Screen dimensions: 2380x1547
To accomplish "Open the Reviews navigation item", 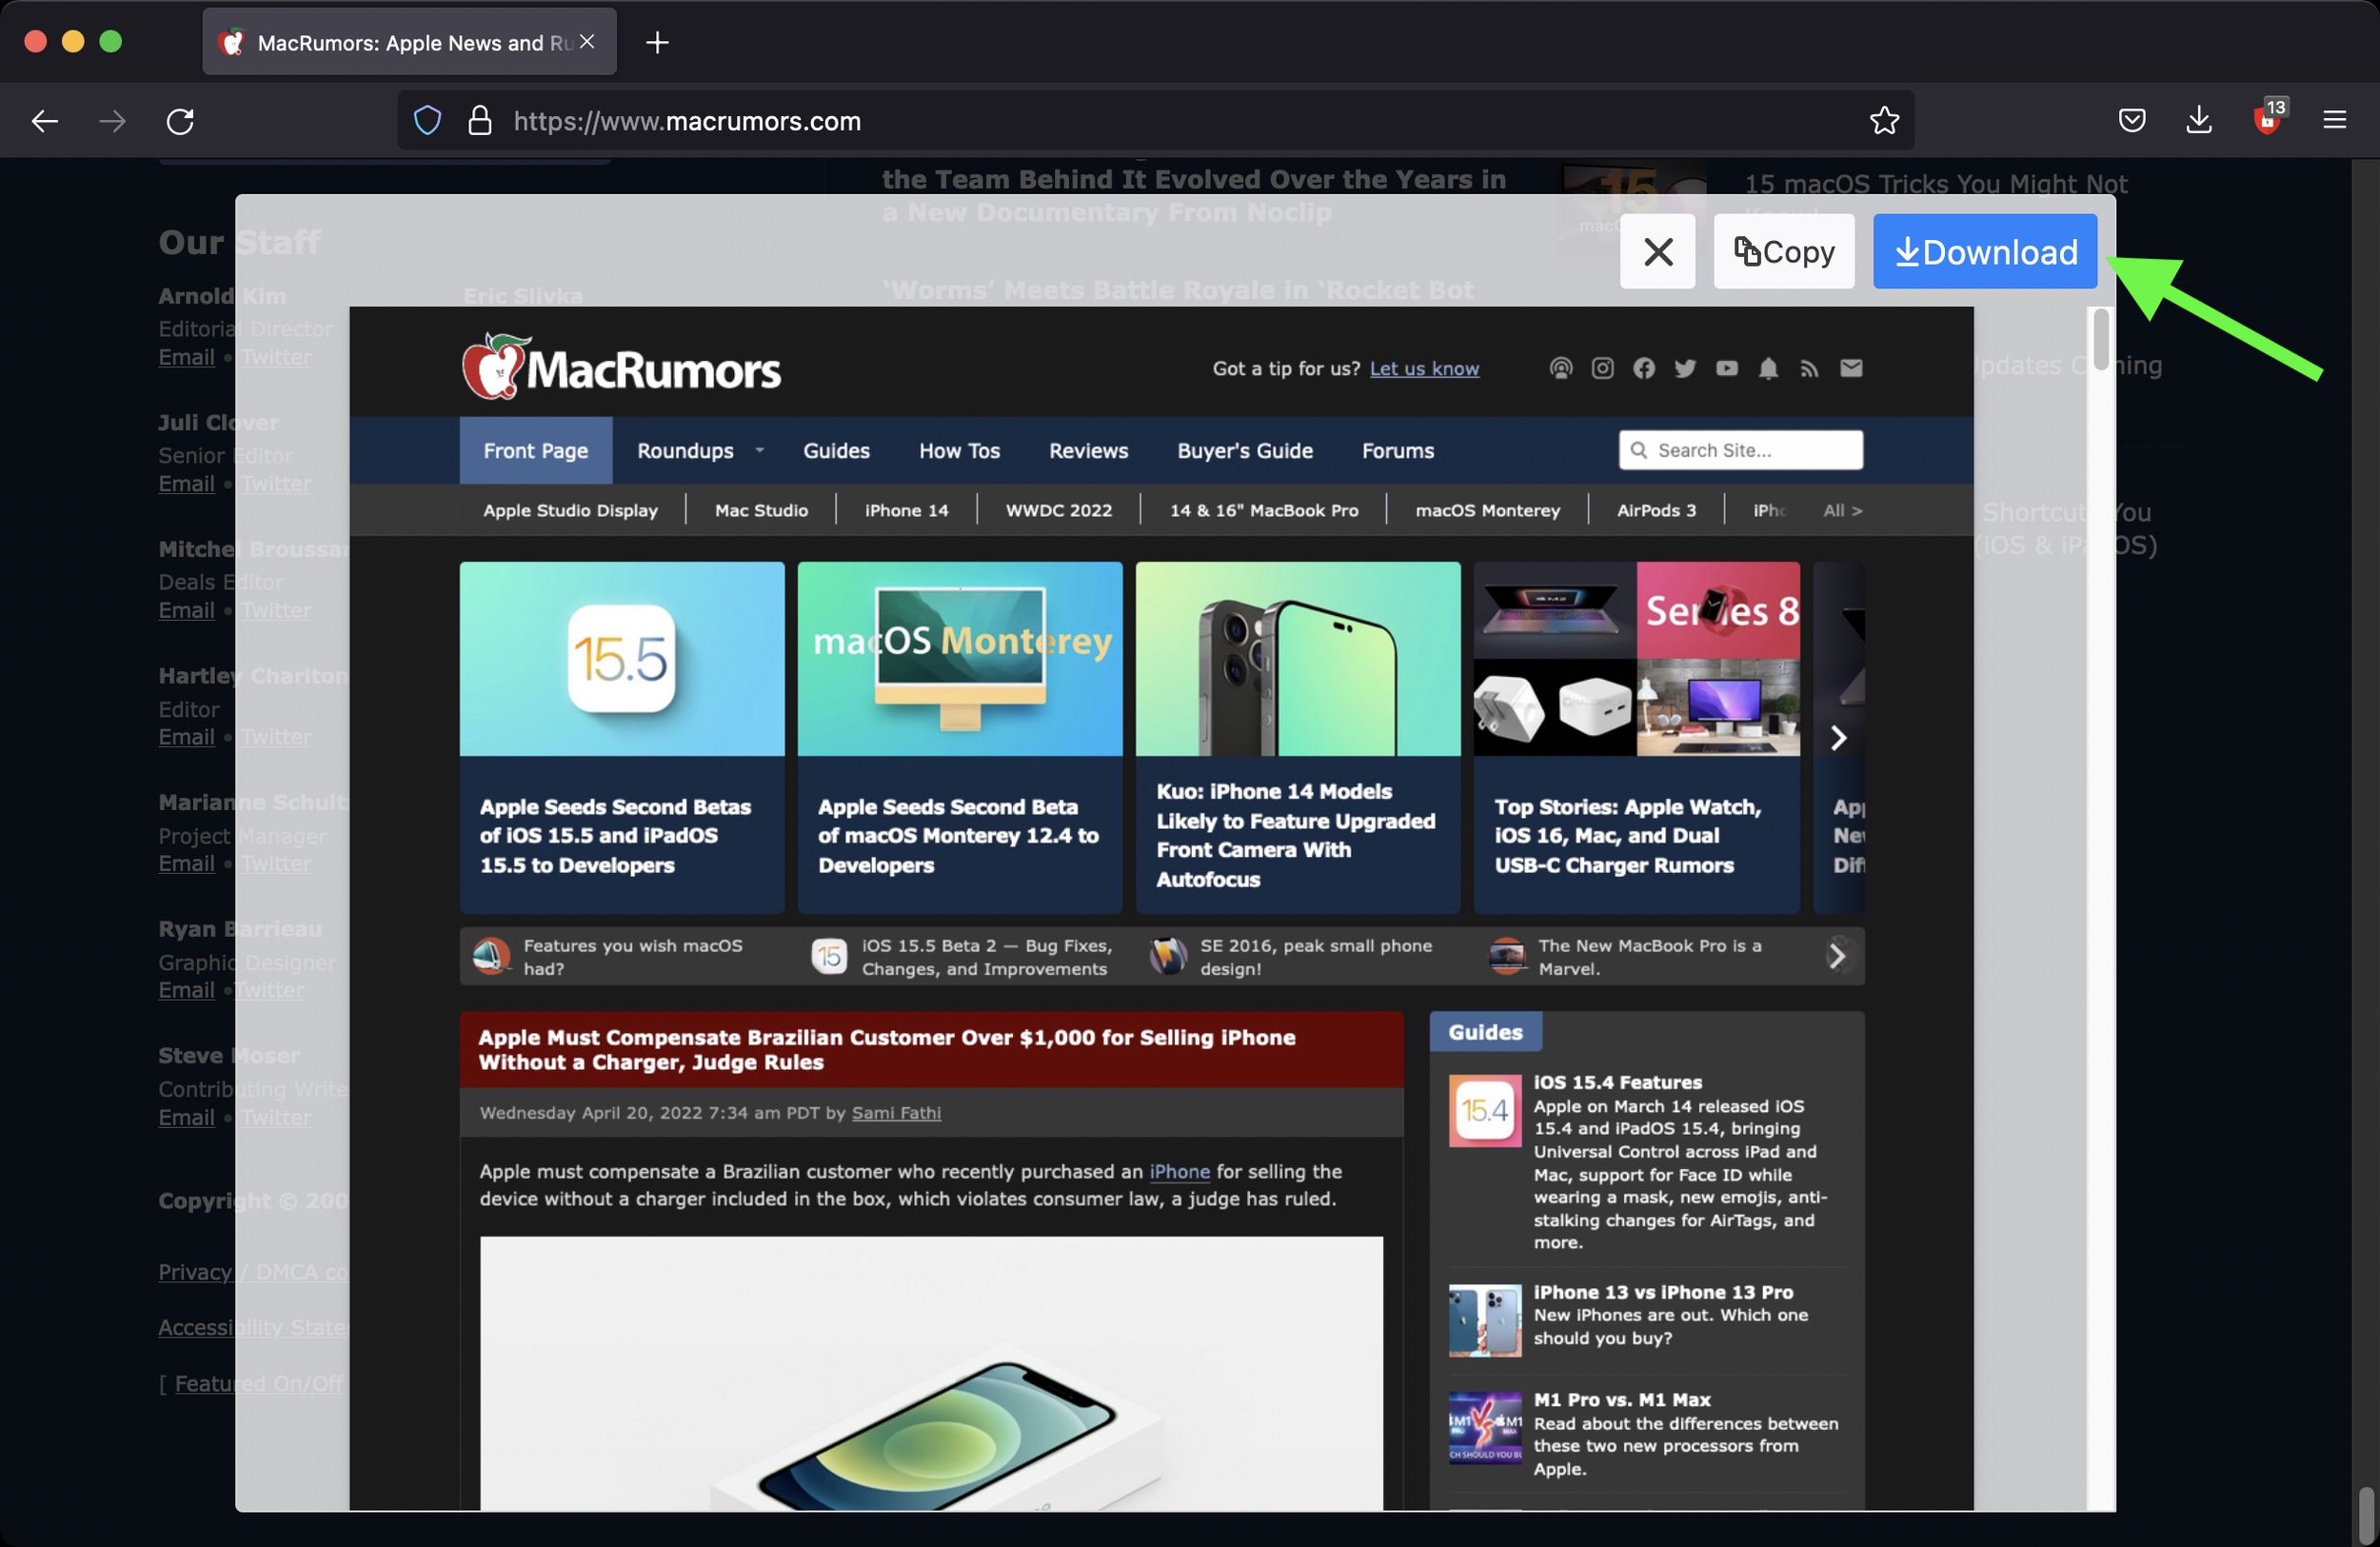I will tap(1088, 450).
